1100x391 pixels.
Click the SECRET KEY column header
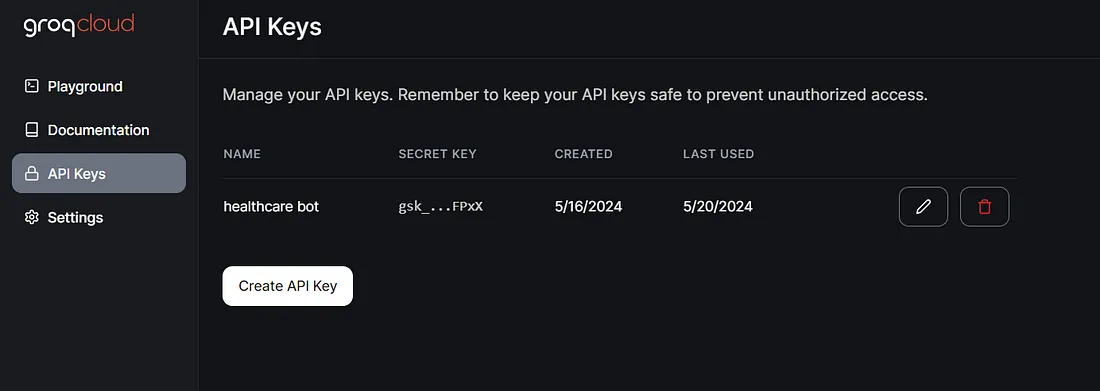pos(437,154)
